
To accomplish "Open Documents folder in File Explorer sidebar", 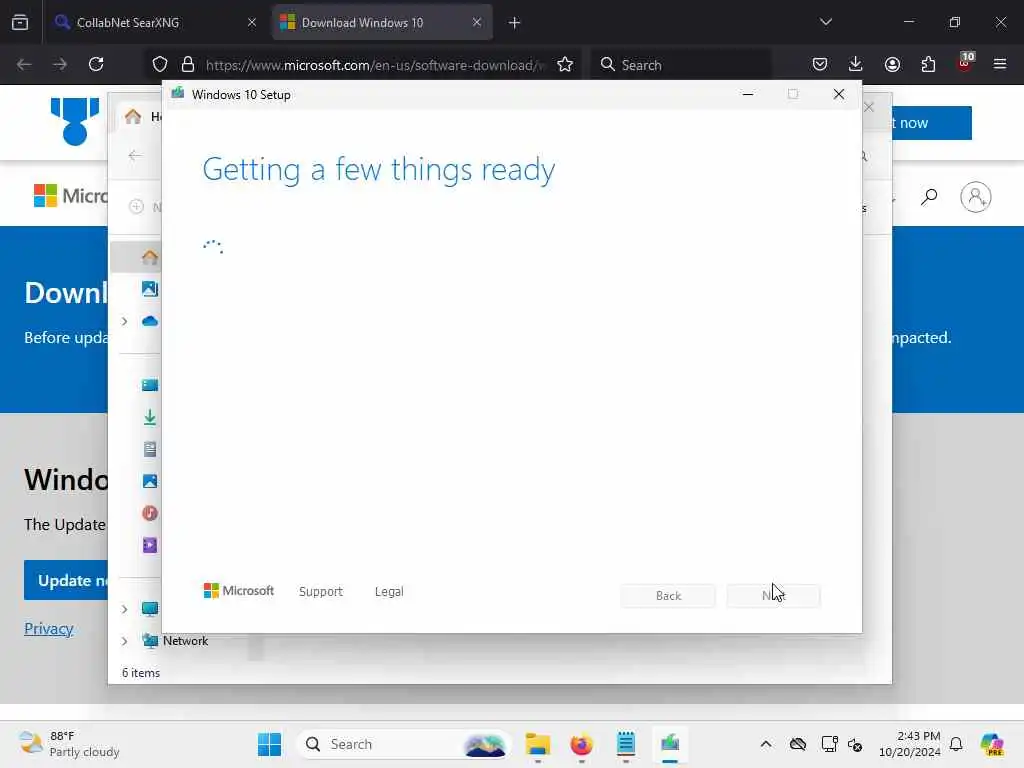I will pyautogui.click(x=150, y=449).
